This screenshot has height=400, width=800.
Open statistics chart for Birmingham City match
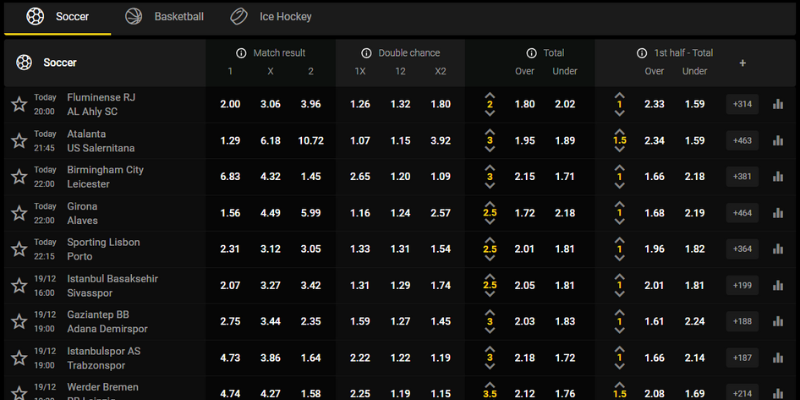click(778, 176)
